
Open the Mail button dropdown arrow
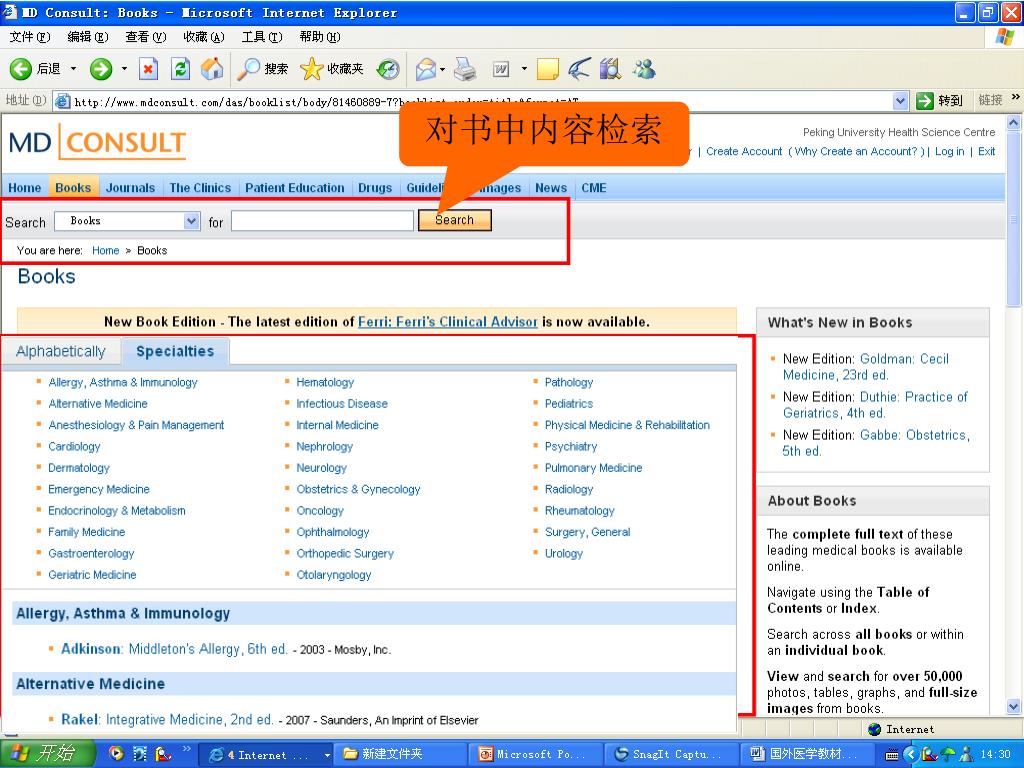442,69
